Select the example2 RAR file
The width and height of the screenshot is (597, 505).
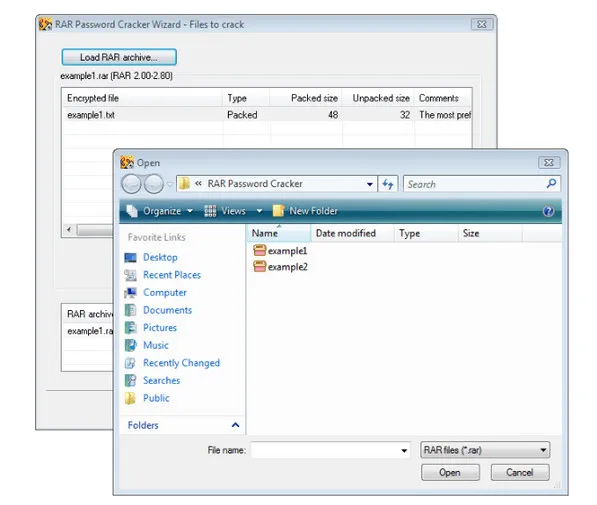tap(280, 267)
